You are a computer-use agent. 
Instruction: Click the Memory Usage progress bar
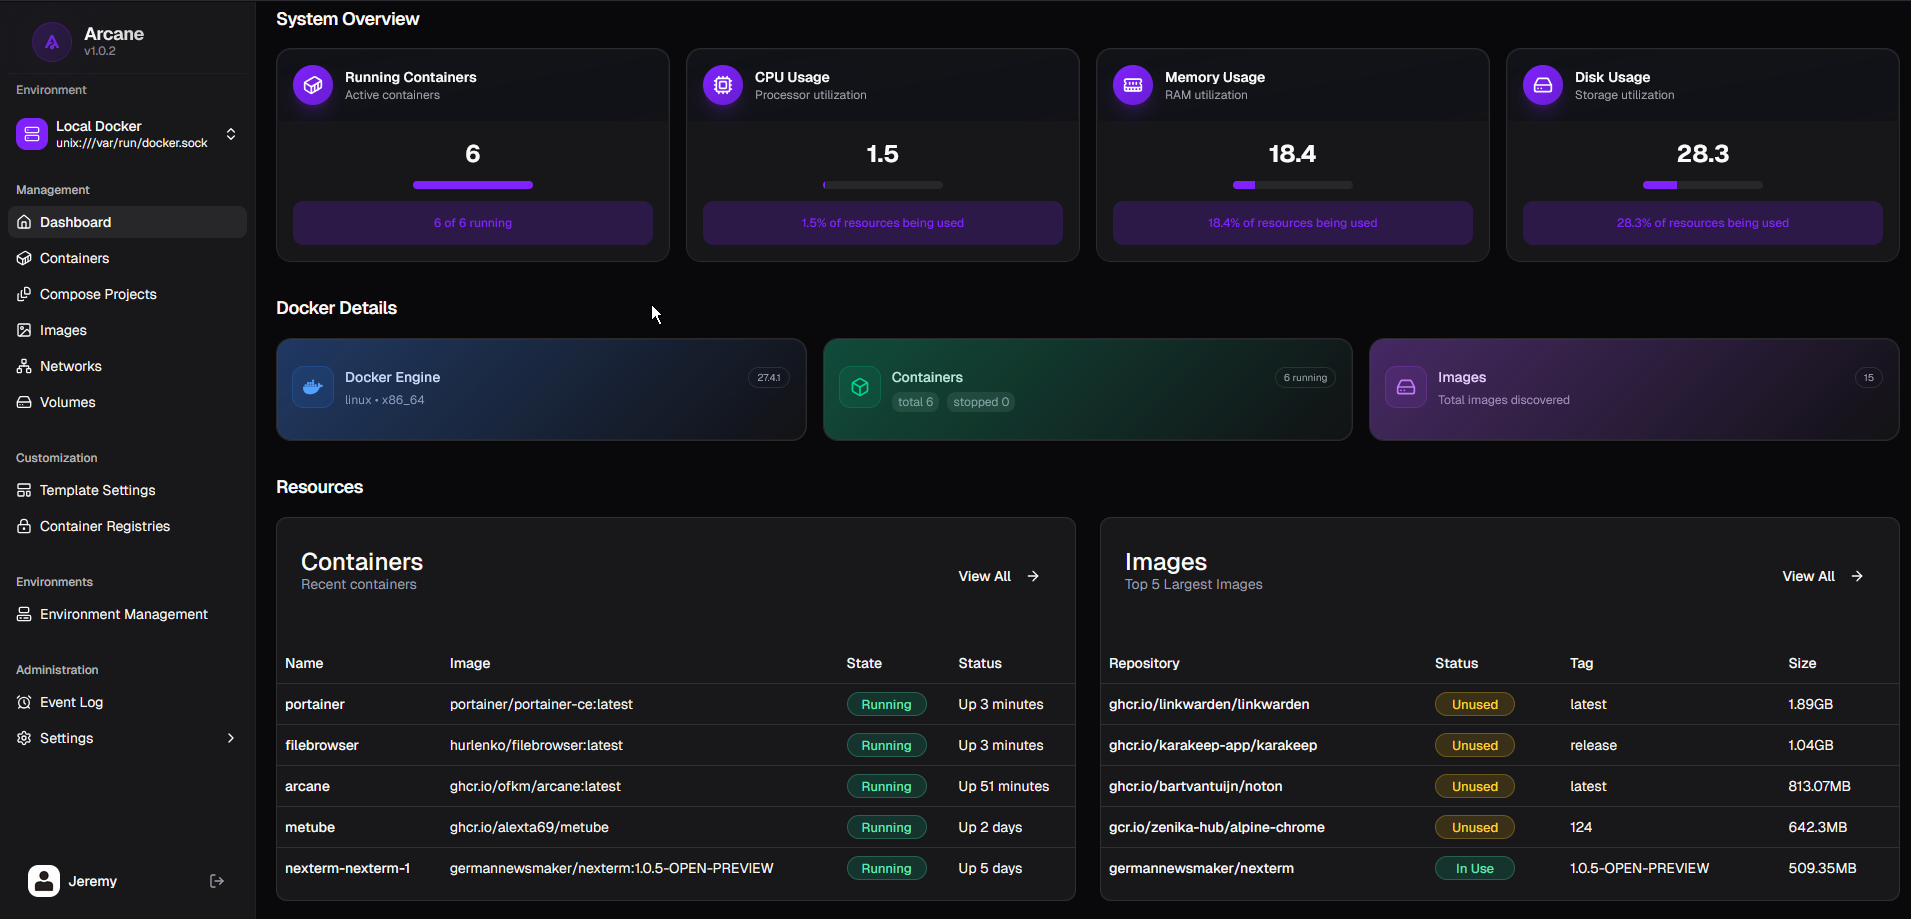point(1292,185)
